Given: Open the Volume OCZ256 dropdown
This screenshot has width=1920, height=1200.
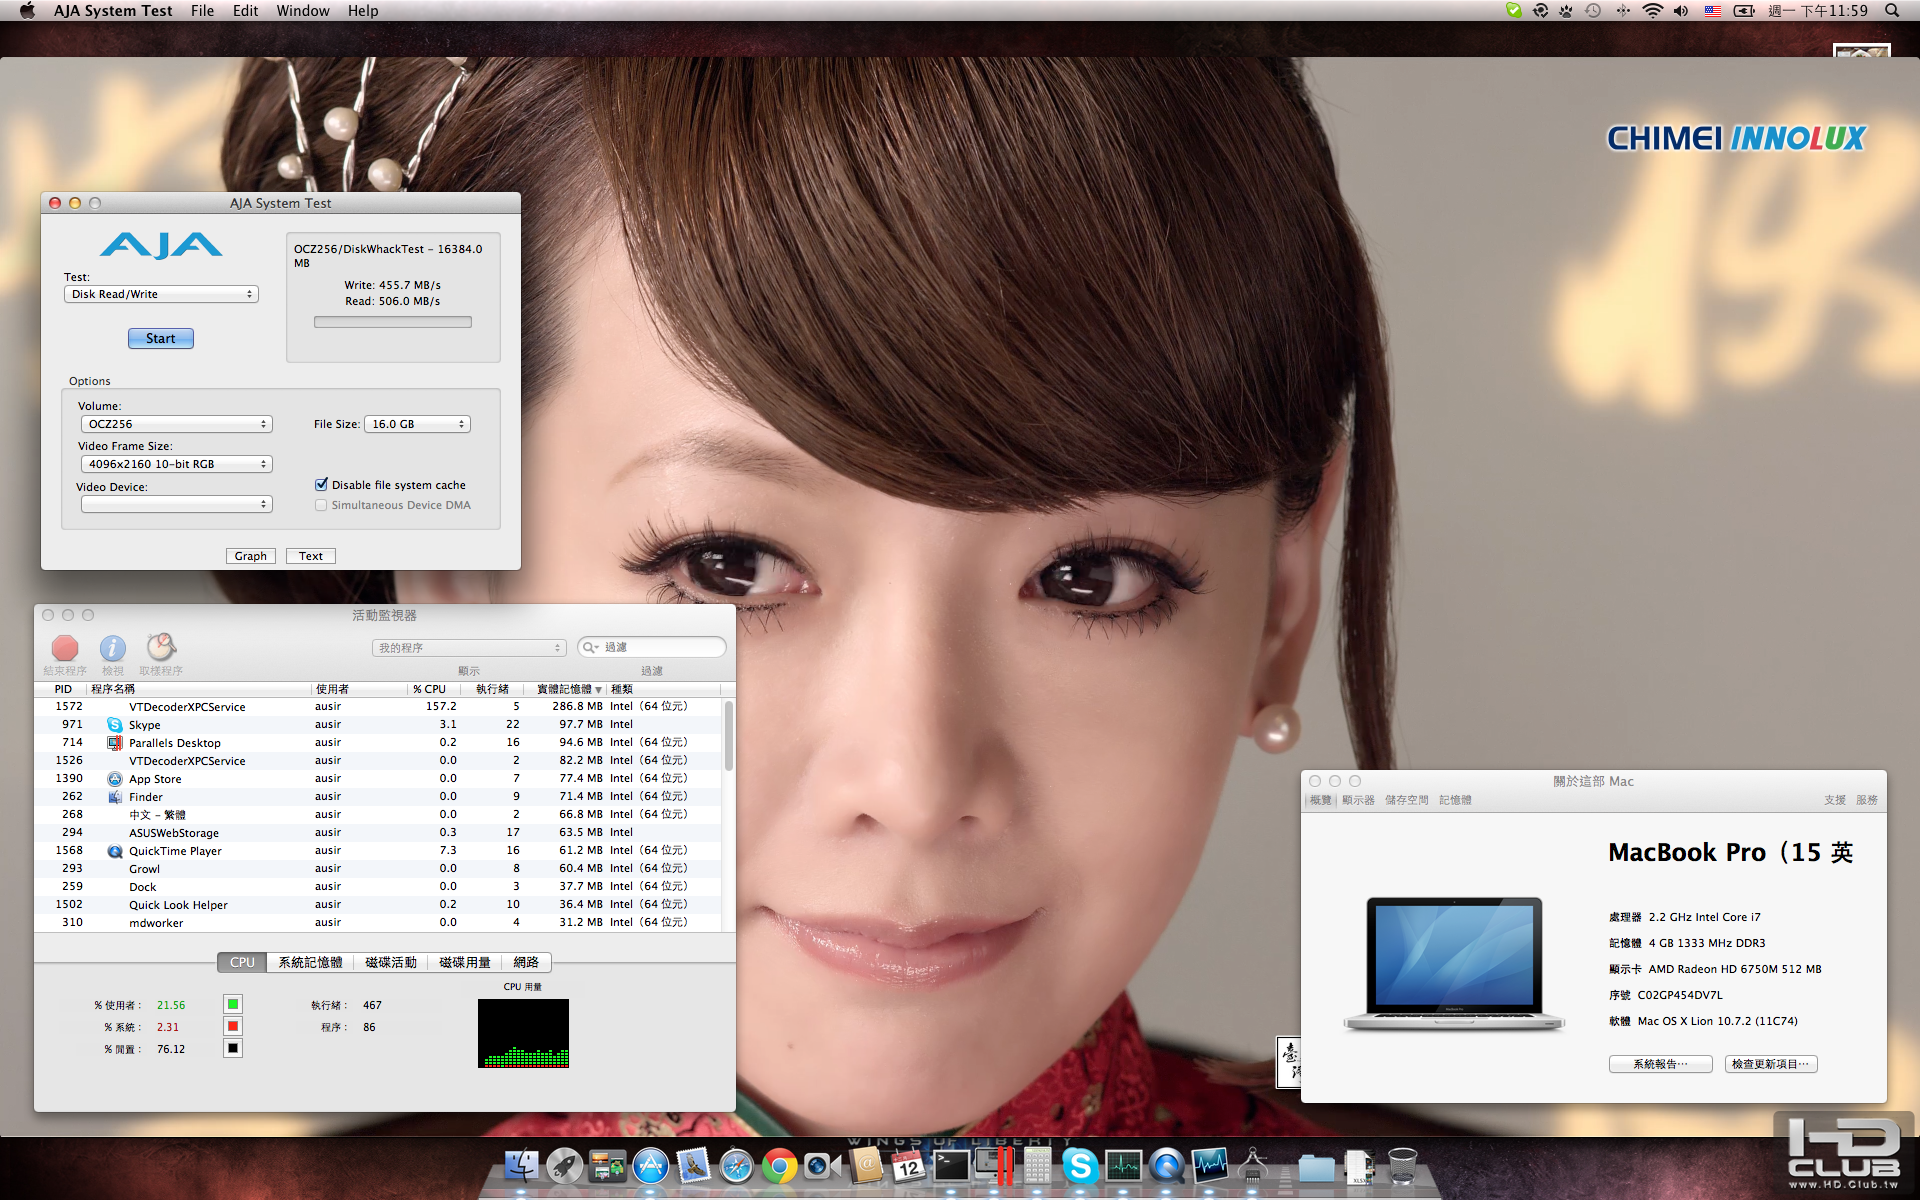Looking at the screenshot, I should [x=176, y=424].
